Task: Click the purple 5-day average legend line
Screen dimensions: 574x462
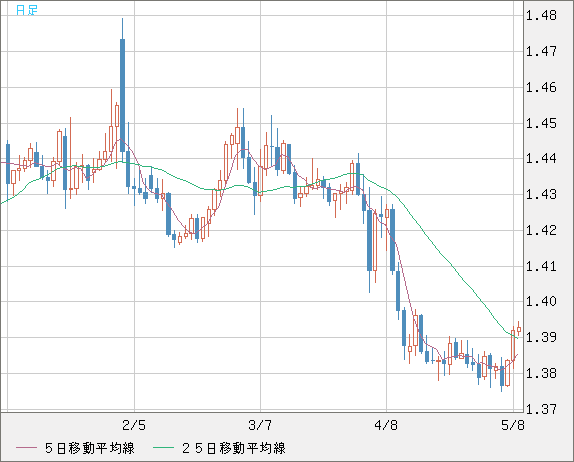Action: [x=26, y=448]
